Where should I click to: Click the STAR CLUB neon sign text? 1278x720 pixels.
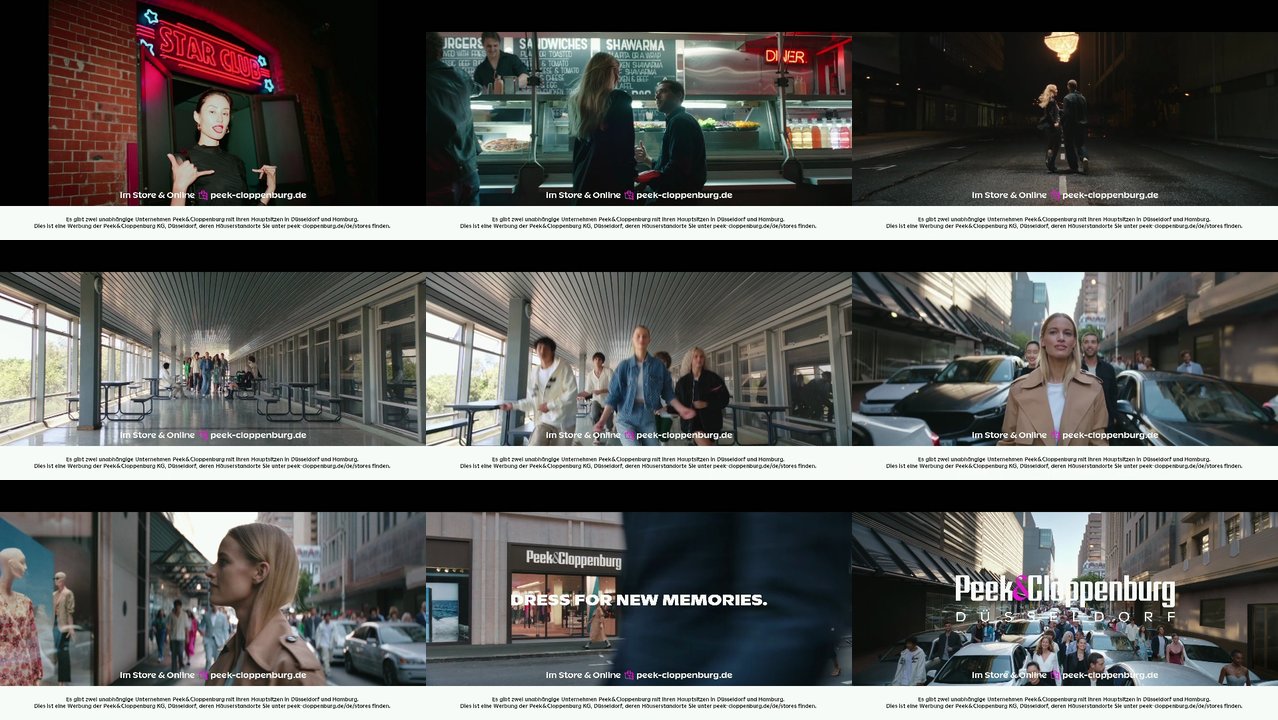[x=210, y=51]
